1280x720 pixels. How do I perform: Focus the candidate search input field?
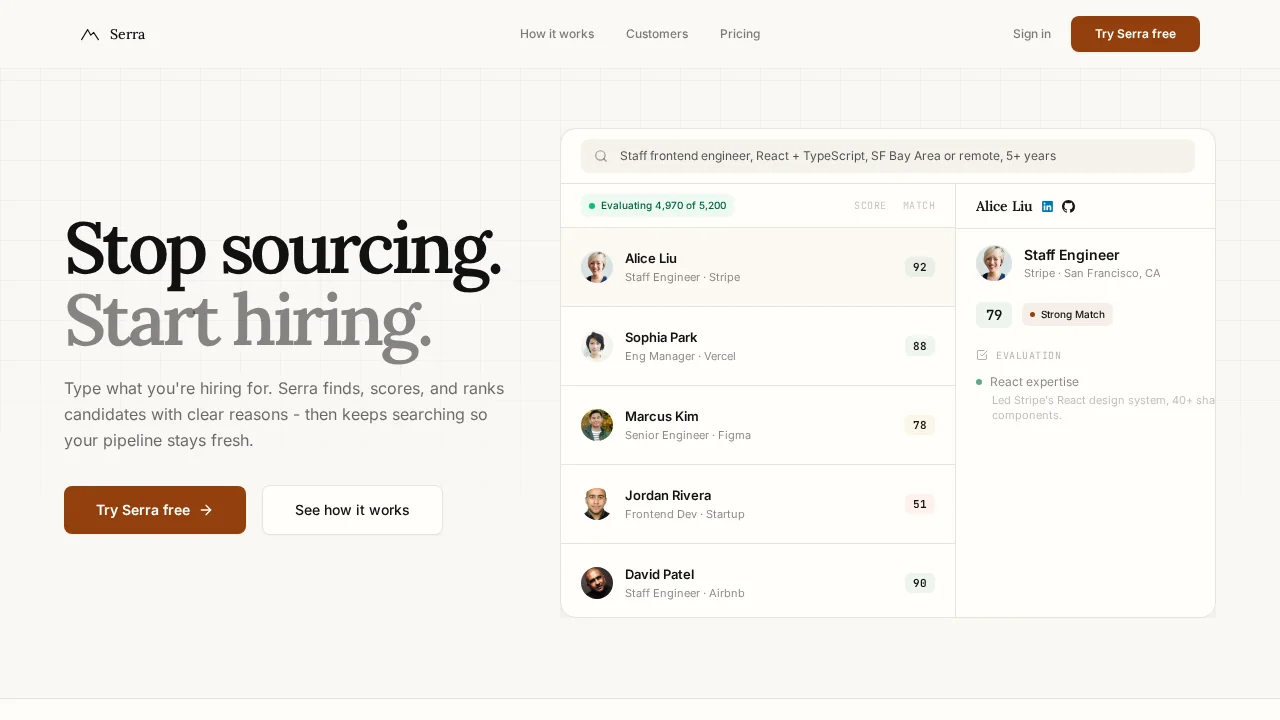click(900, 156)
